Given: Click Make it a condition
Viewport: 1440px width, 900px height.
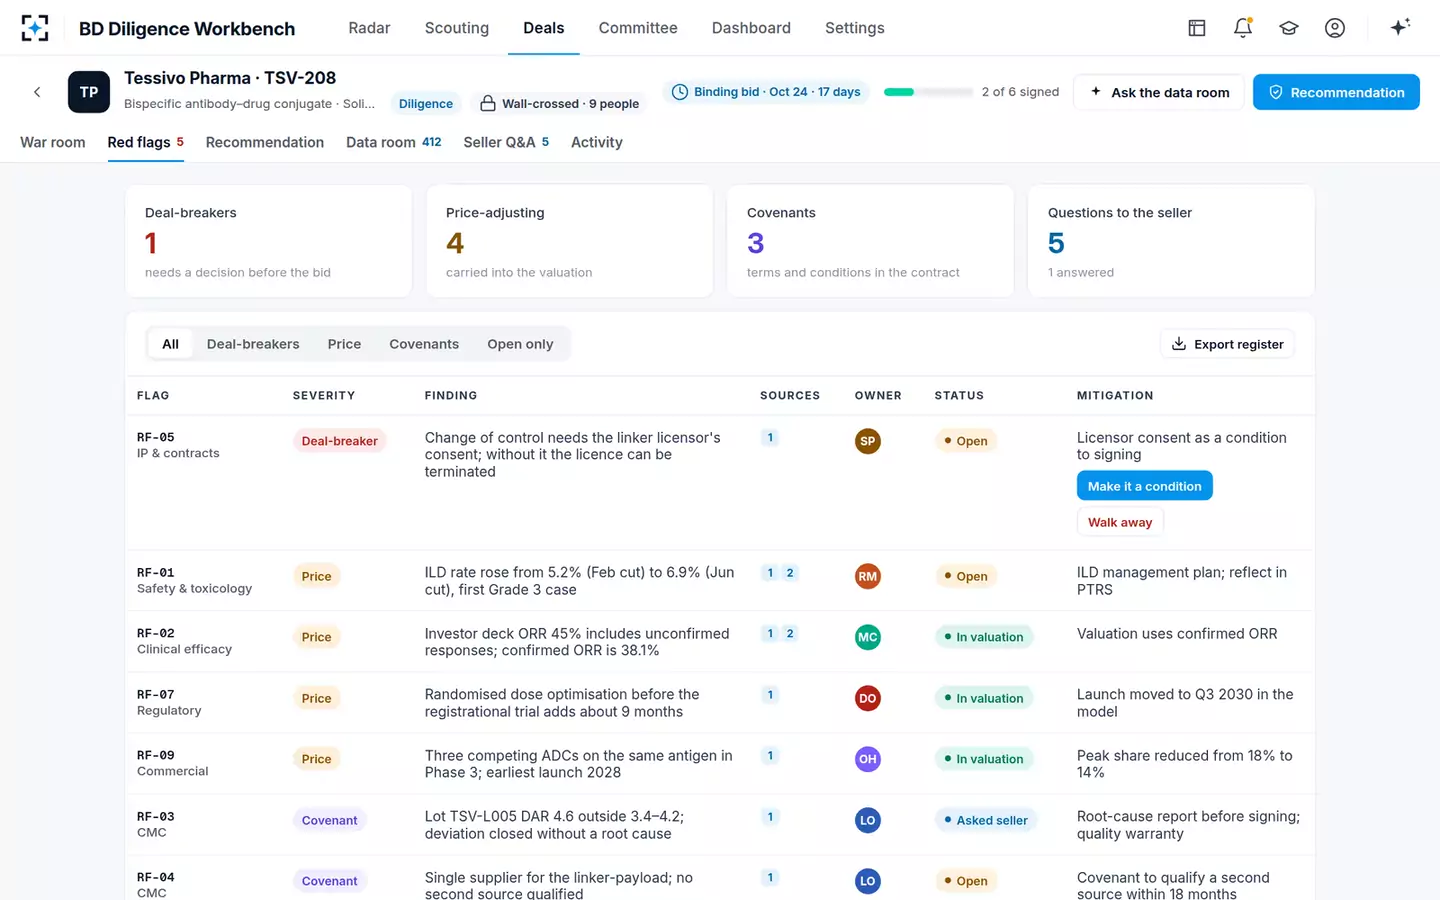Looking at the screenshot, I should click(1145, 486).
